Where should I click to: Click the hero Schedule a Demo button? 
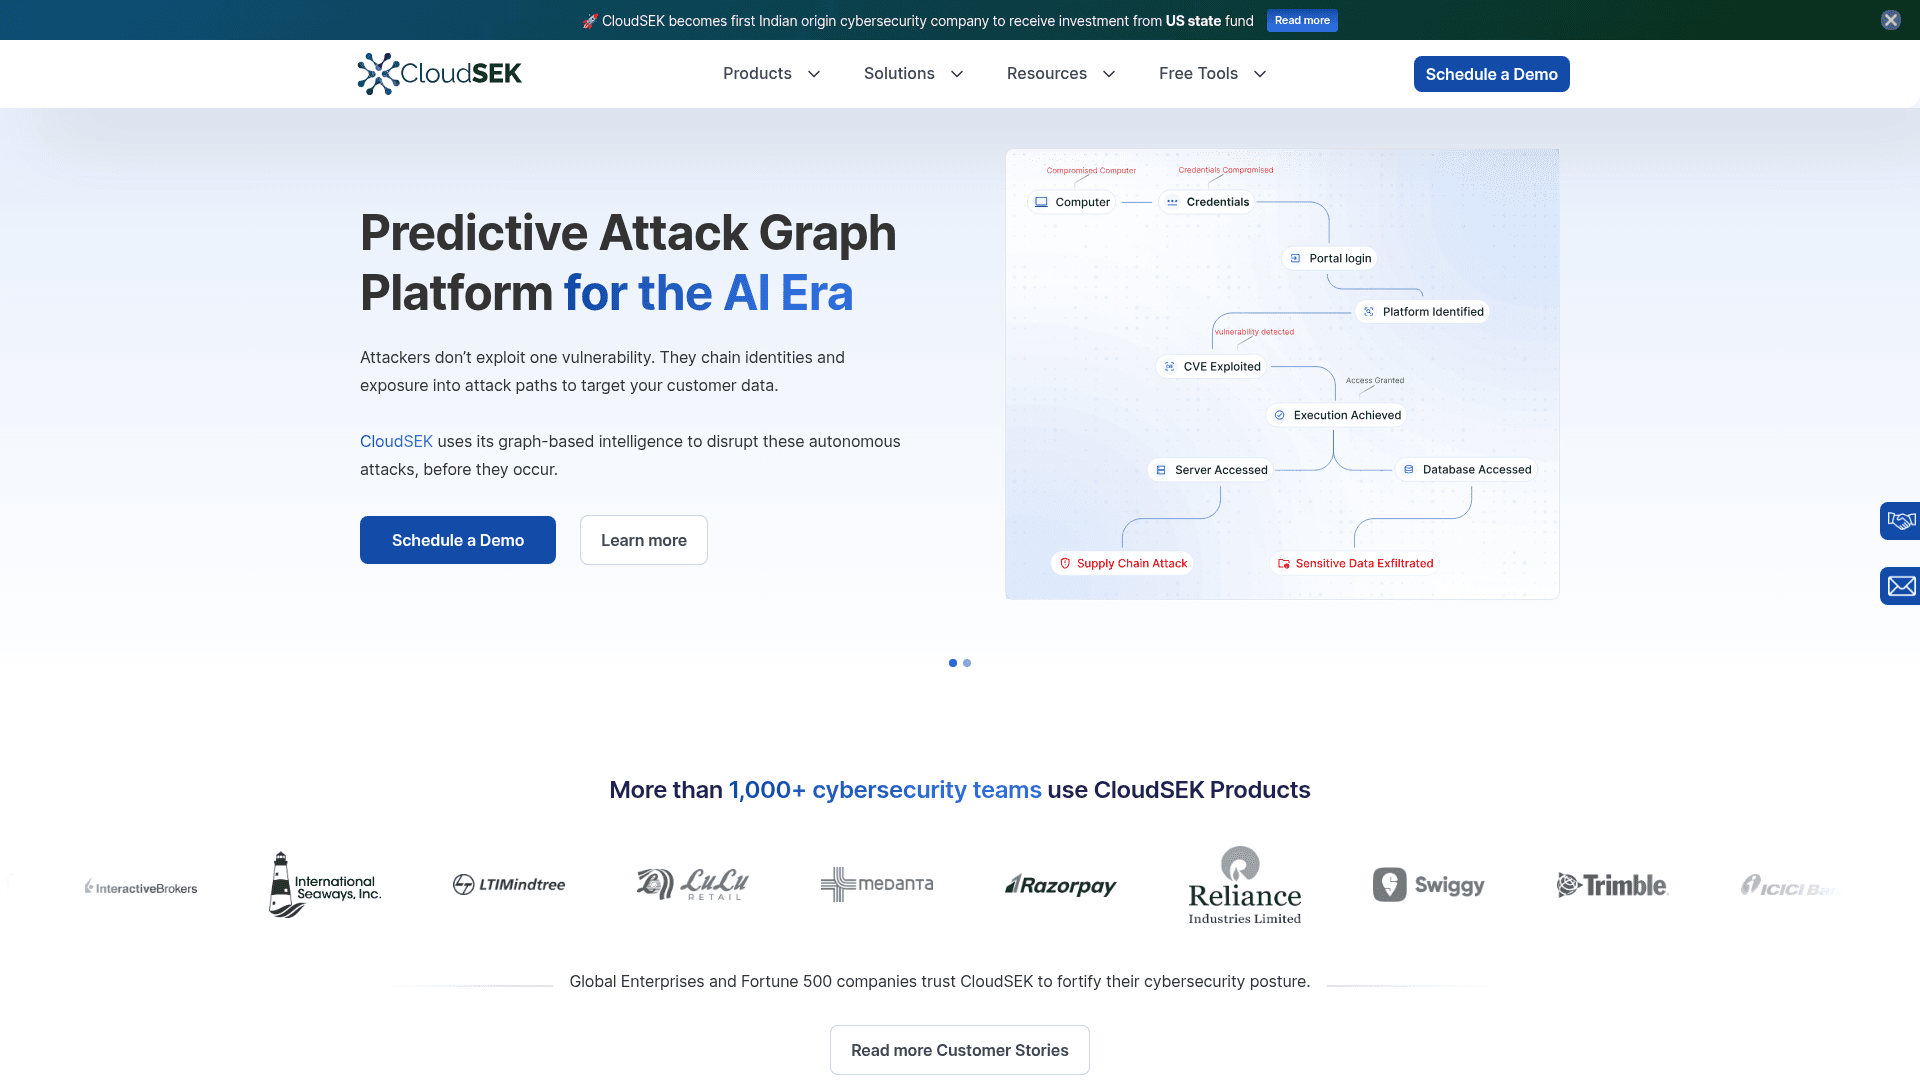[458, 540]
